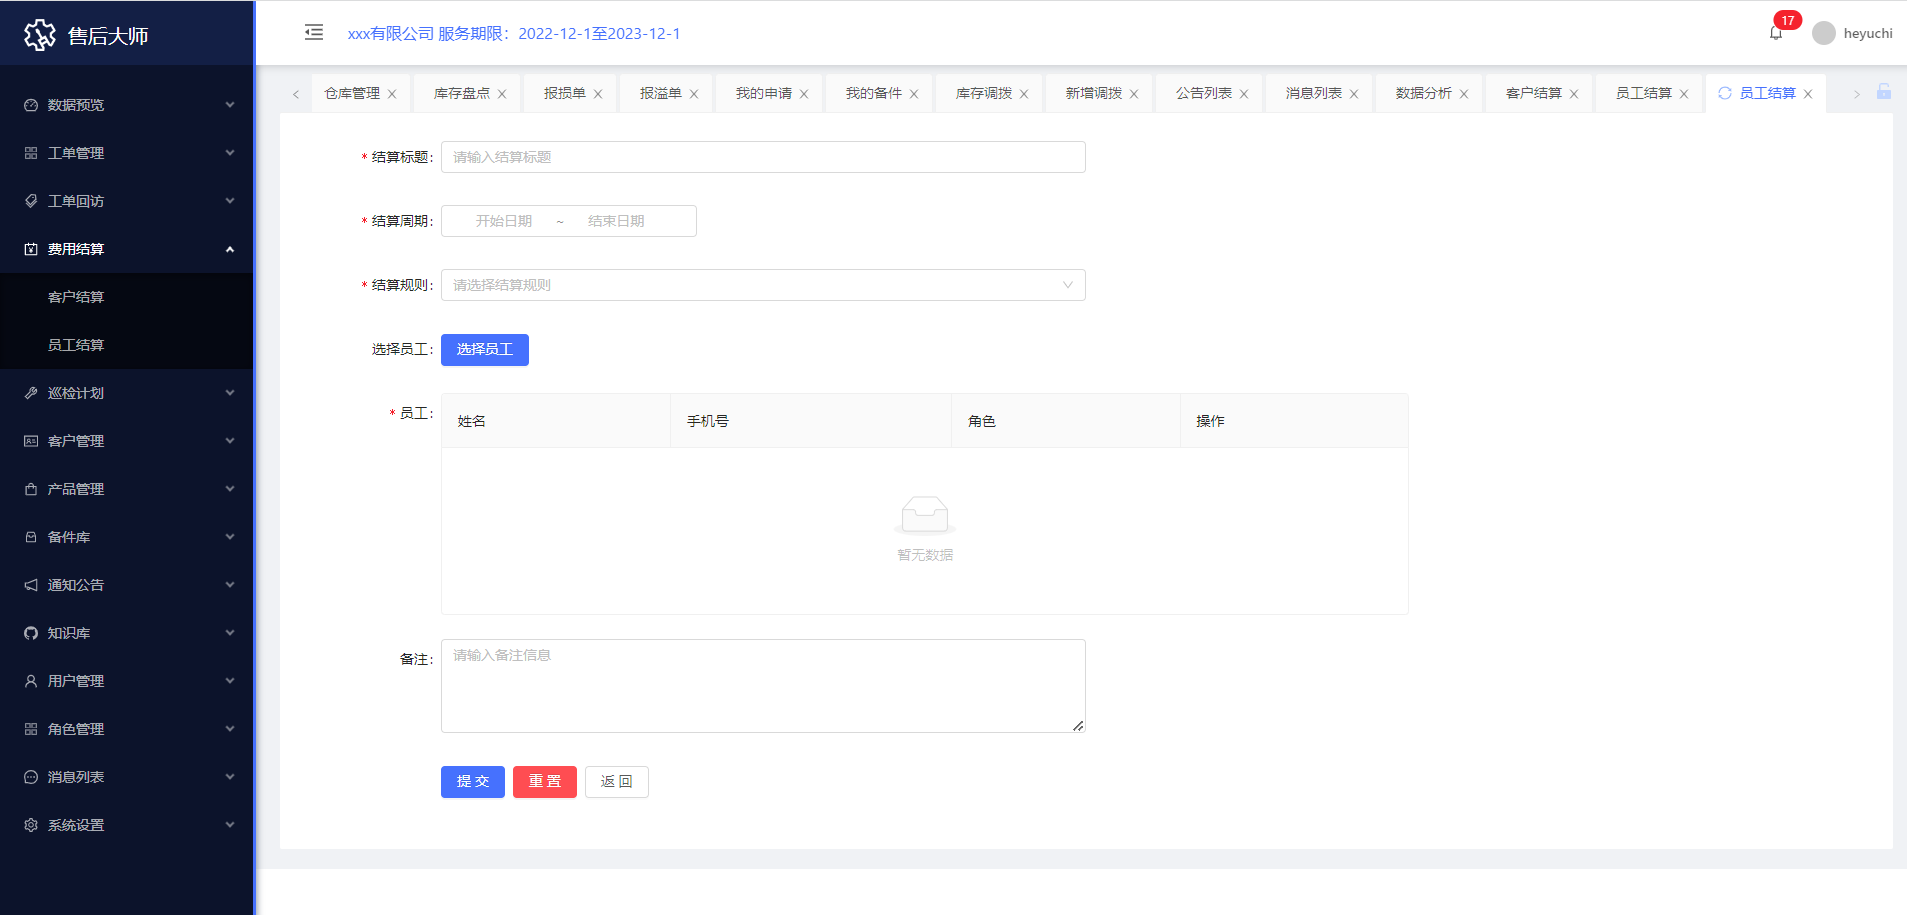Image resolution: width=1907 pixels, height=915 pixels.
Task: Switch to the 公告列表 tab
Action: 1203,93
